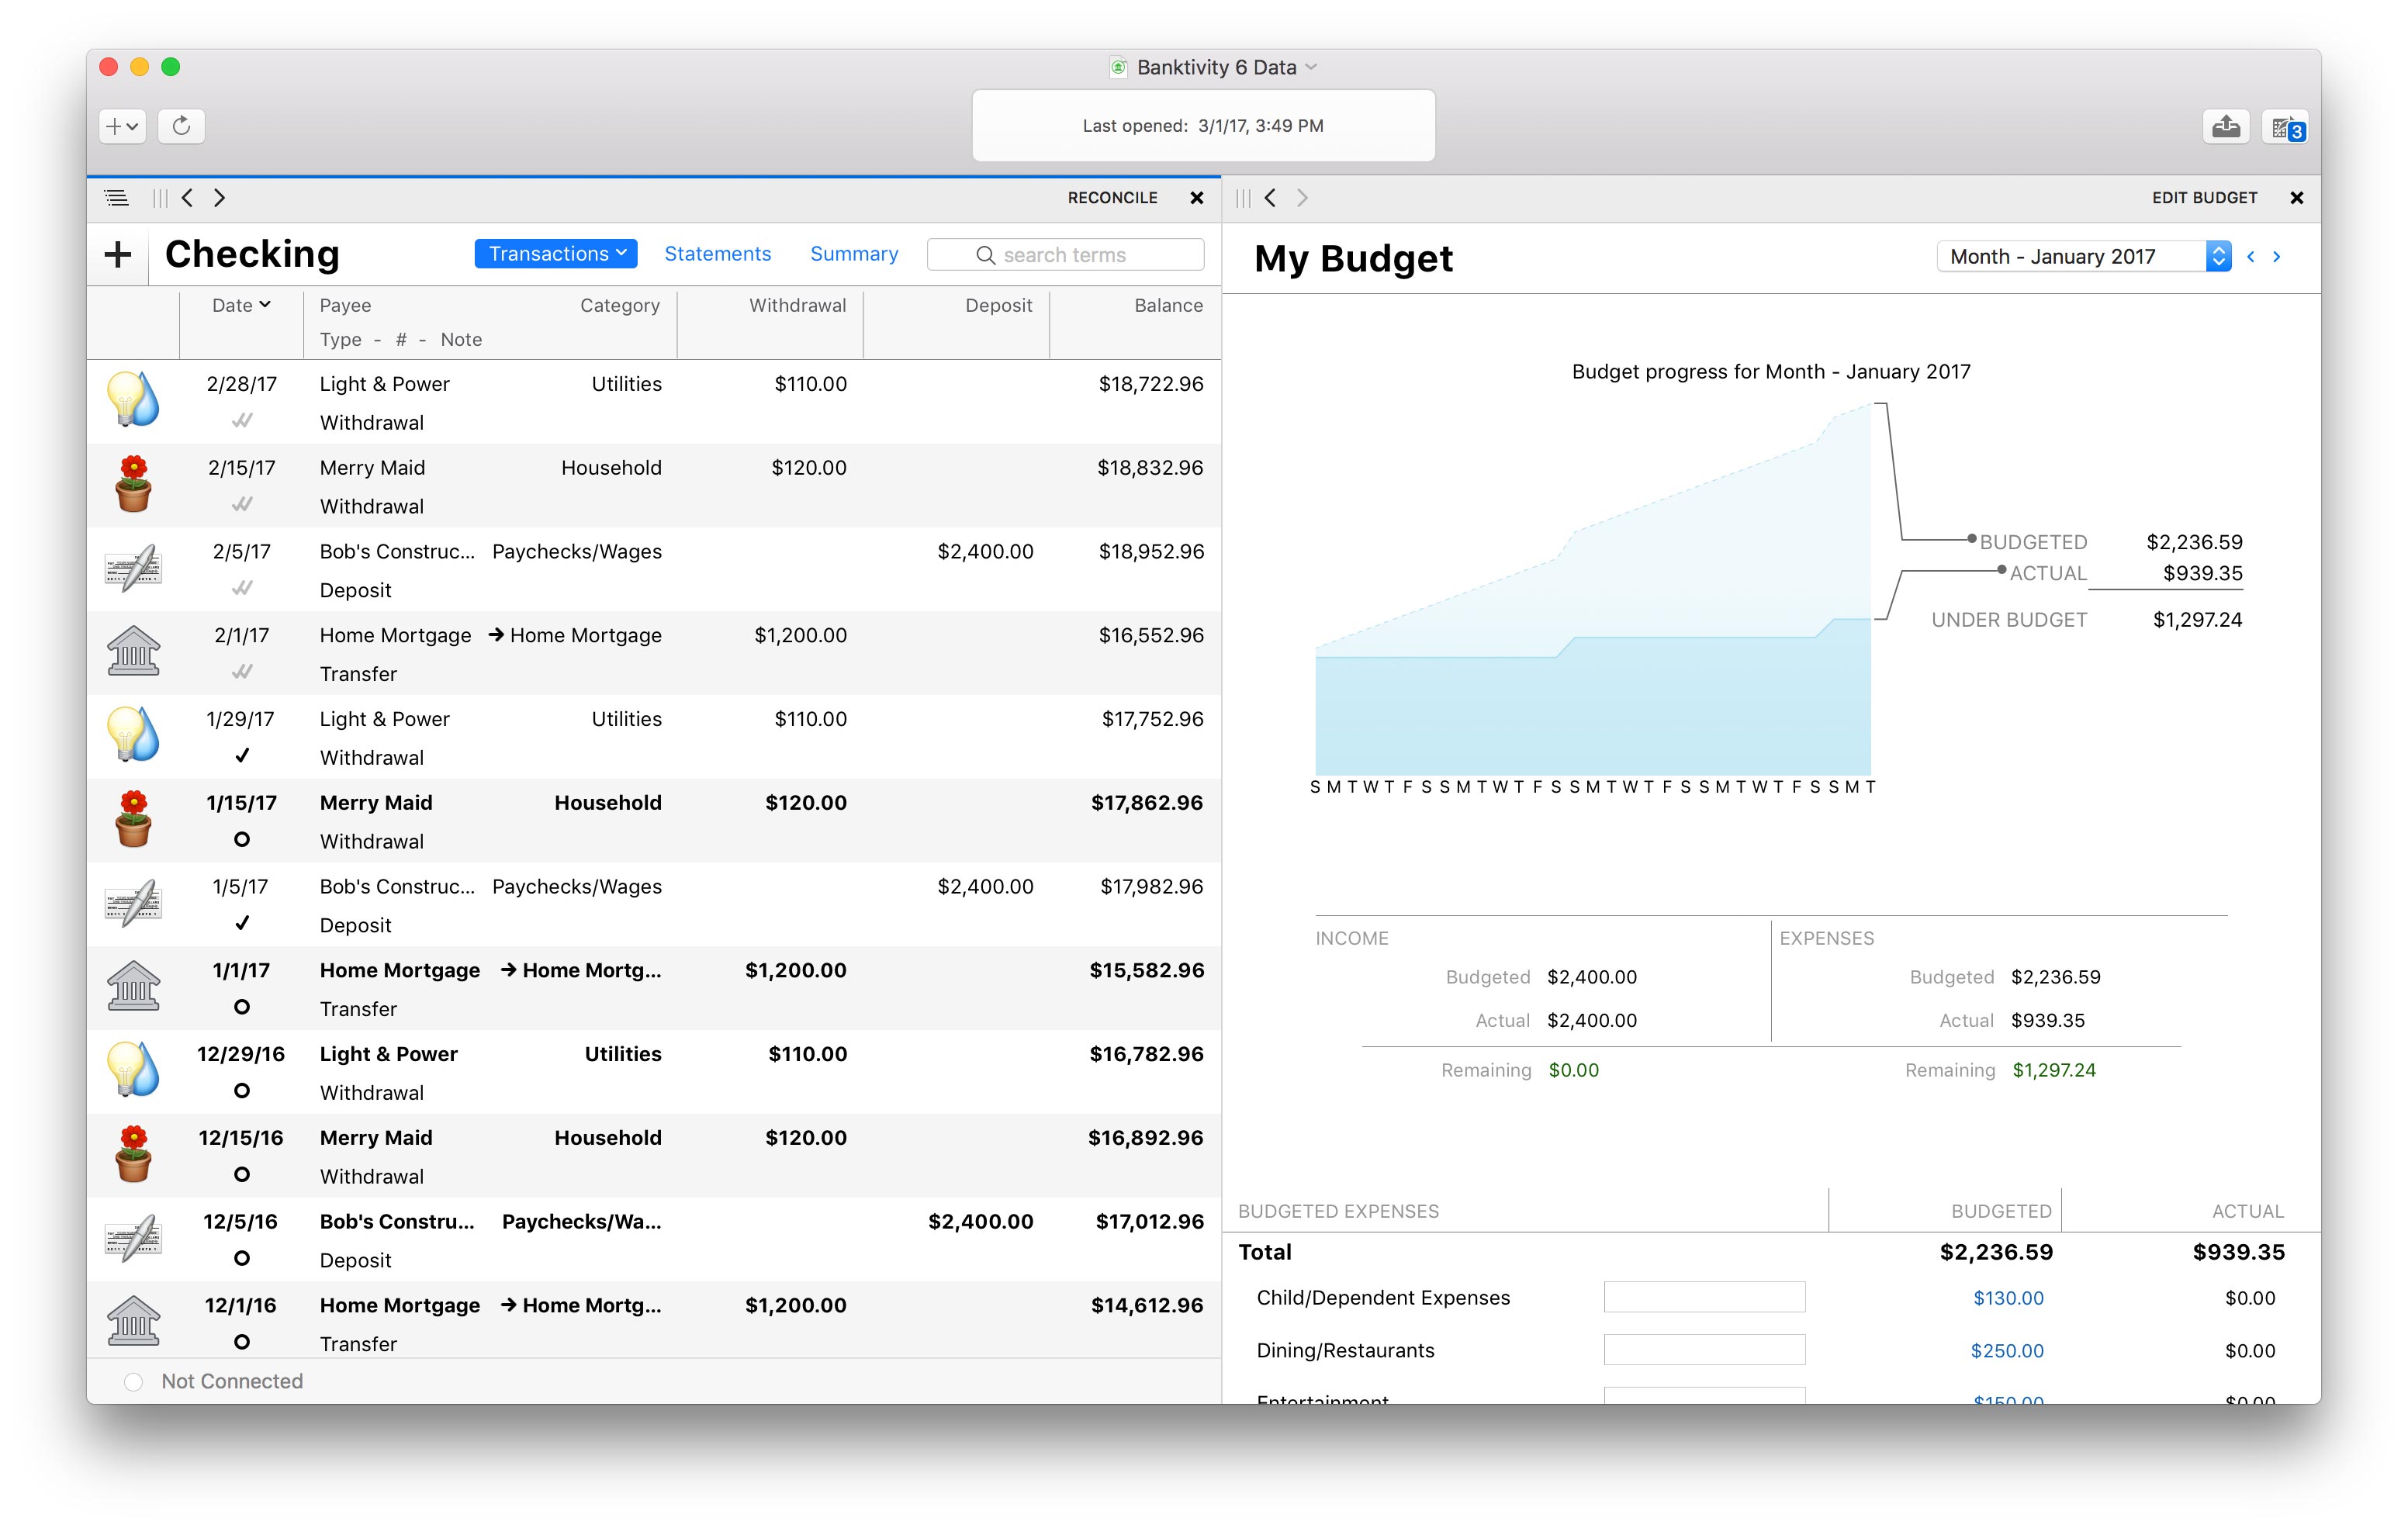The height and width of the screenshot is (1528, 2408).
Task: Click the light bulb icon on the 2/28/17 row
Action: coord(133,399)
